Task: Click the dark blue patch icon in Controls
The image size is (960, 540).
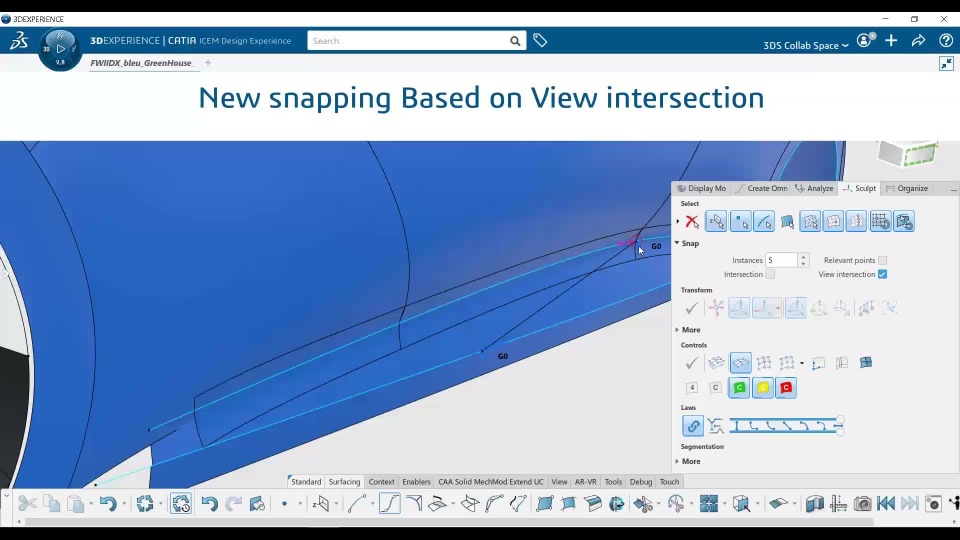Action: (866, 363)
